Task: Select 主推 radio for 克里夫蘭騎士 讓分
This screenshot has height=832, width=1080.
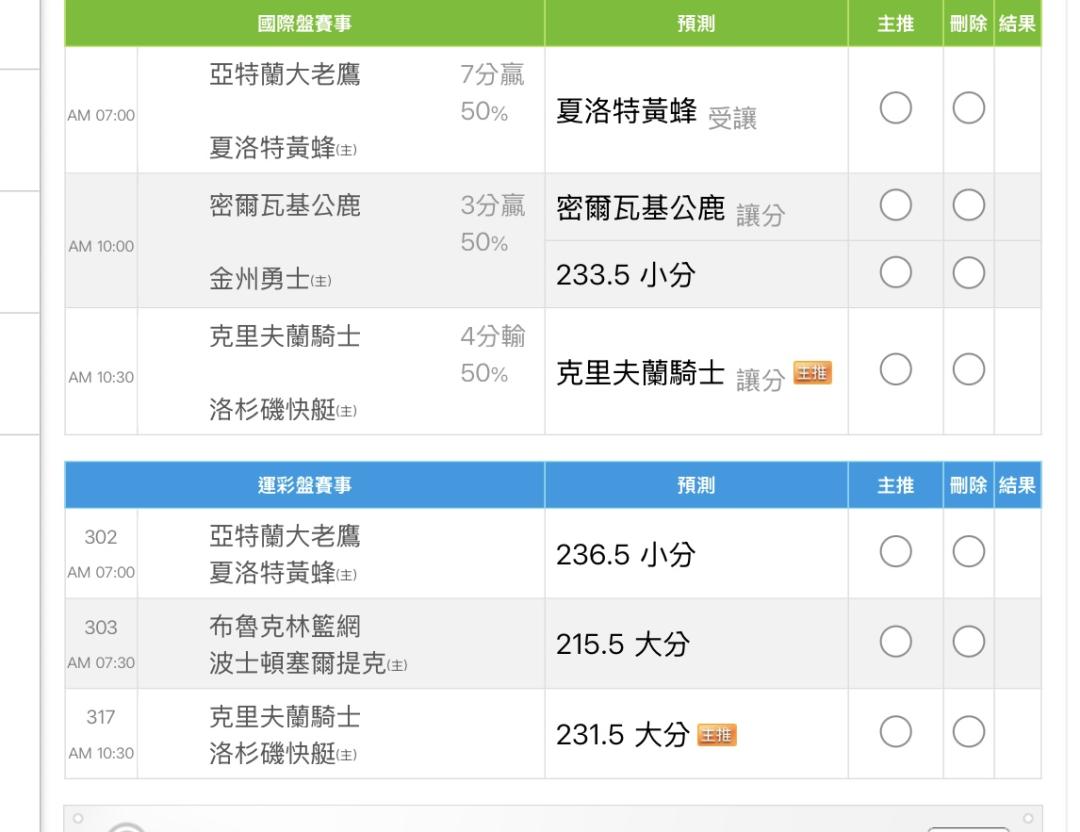Action: (x=895, y=371)
